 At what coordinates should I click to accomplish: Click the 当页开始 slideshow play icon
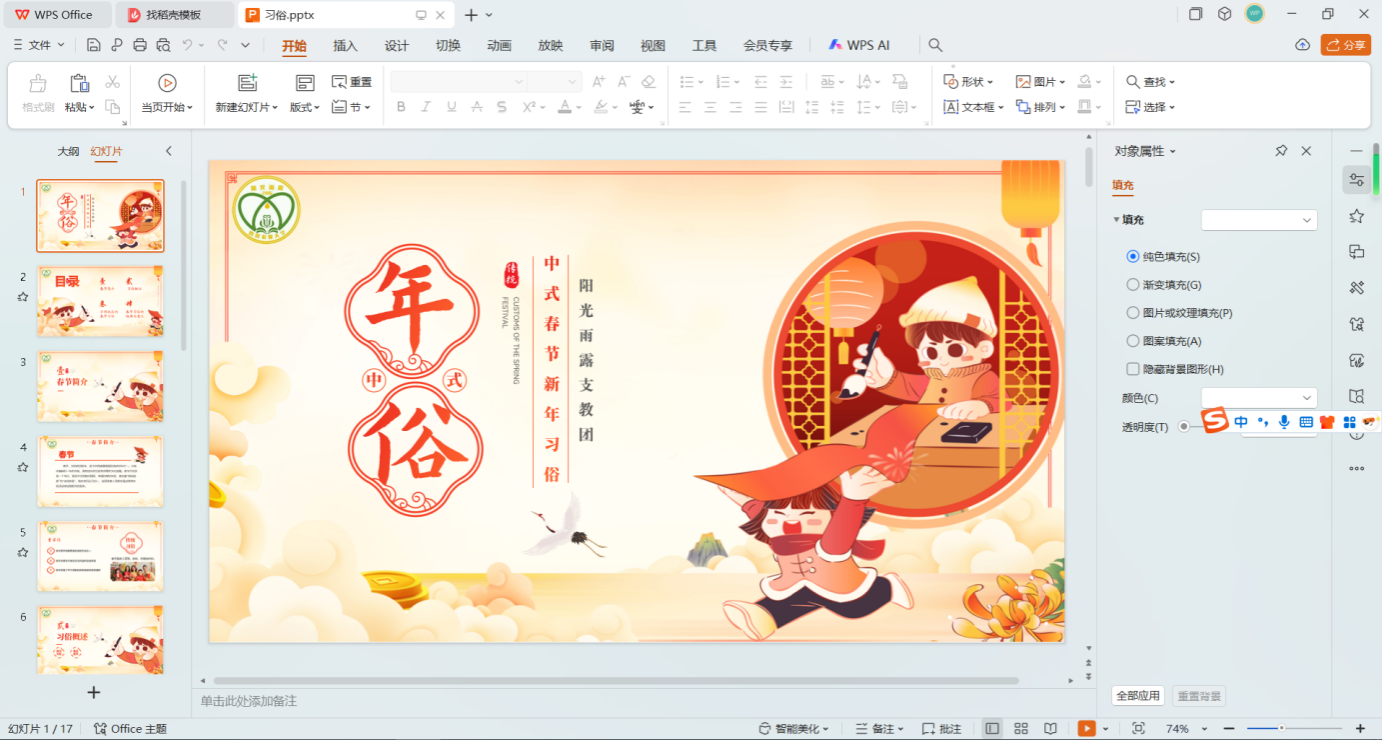click(167, 83)
